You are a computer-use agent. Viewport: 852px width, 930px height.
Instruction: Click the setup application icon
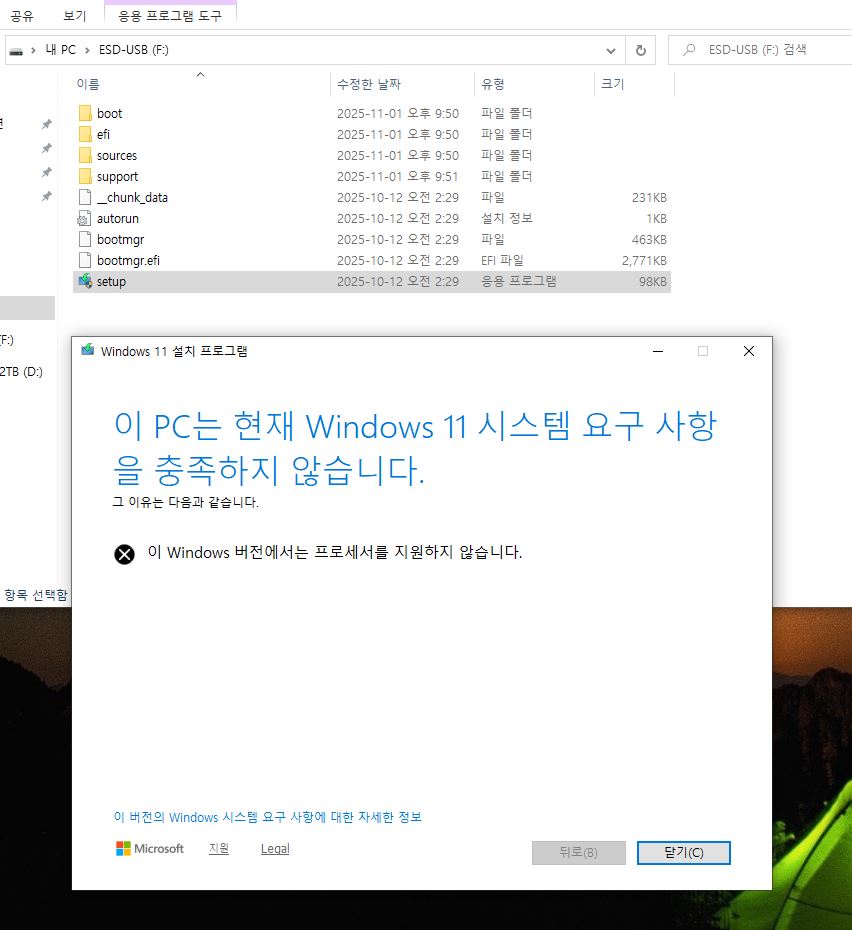(x=85, y=281)
